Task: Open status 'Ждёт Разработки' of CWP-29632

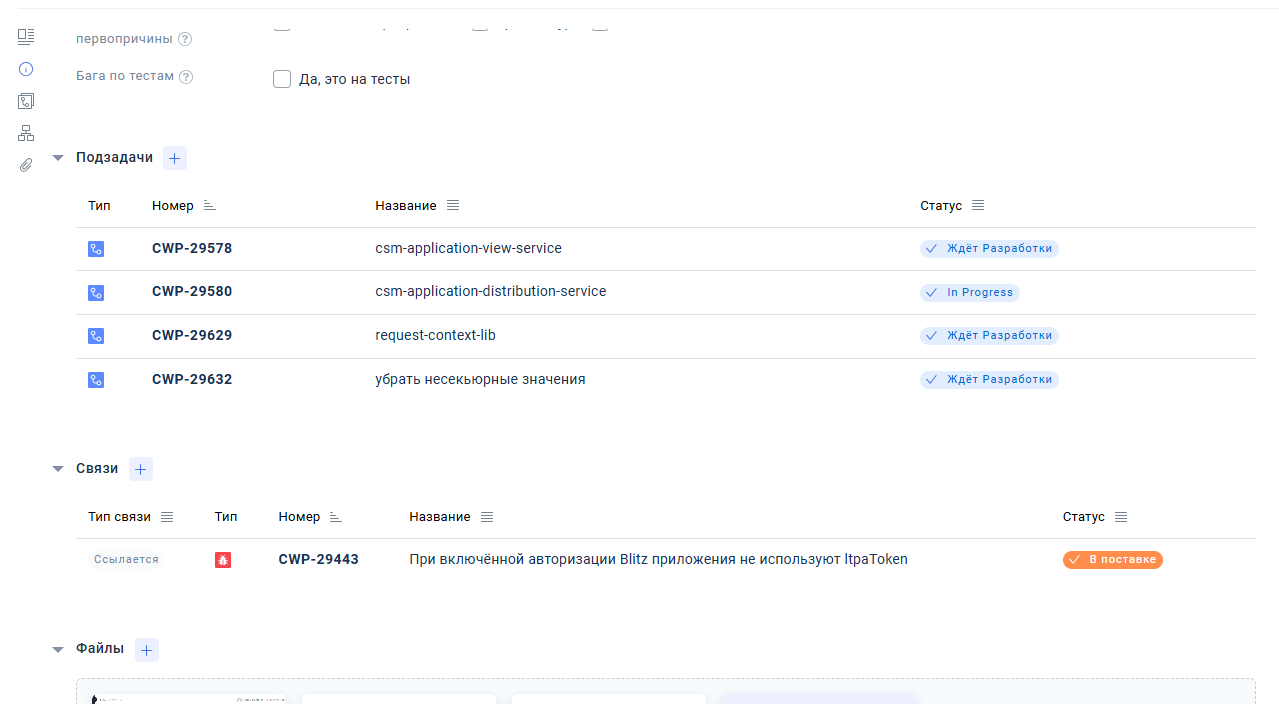Action: pyautogui.click(x=989, y=379)
